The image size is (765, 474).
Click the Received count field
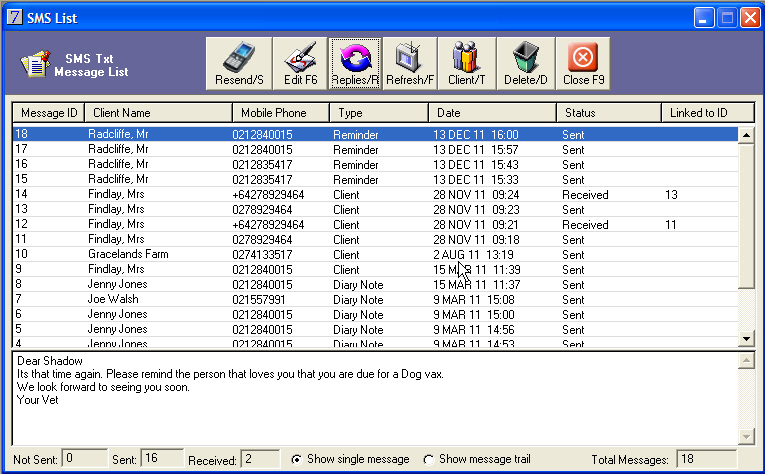[261, 459]
